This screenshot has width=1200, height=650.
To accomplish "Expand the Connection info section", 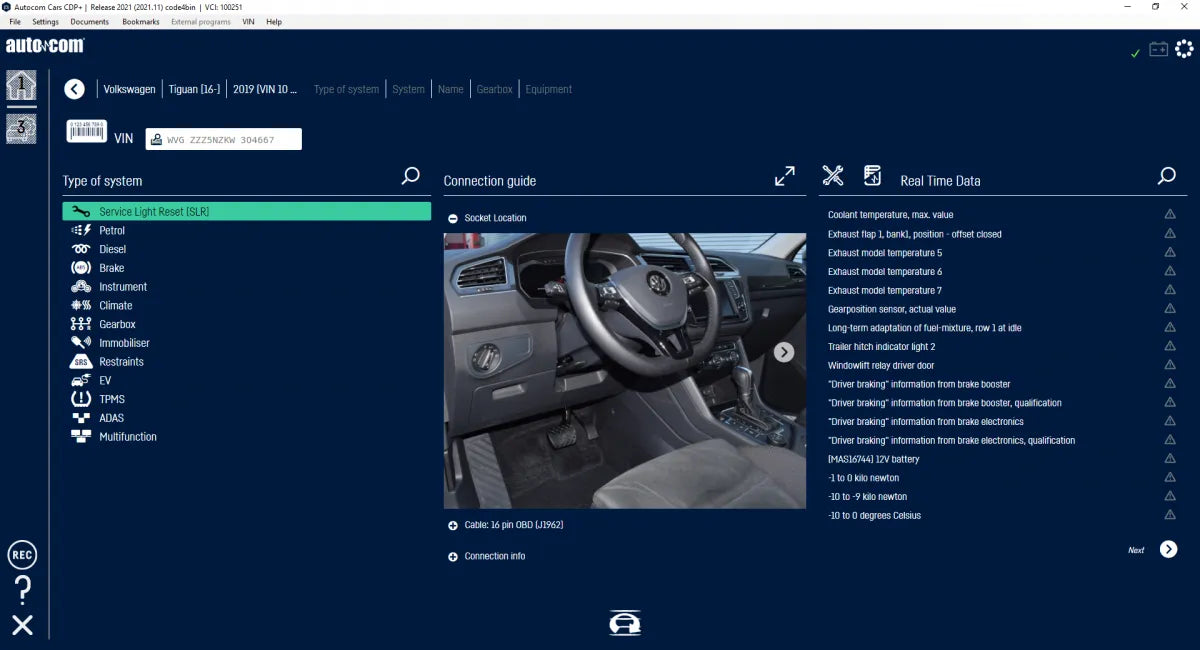I will 451,556.
